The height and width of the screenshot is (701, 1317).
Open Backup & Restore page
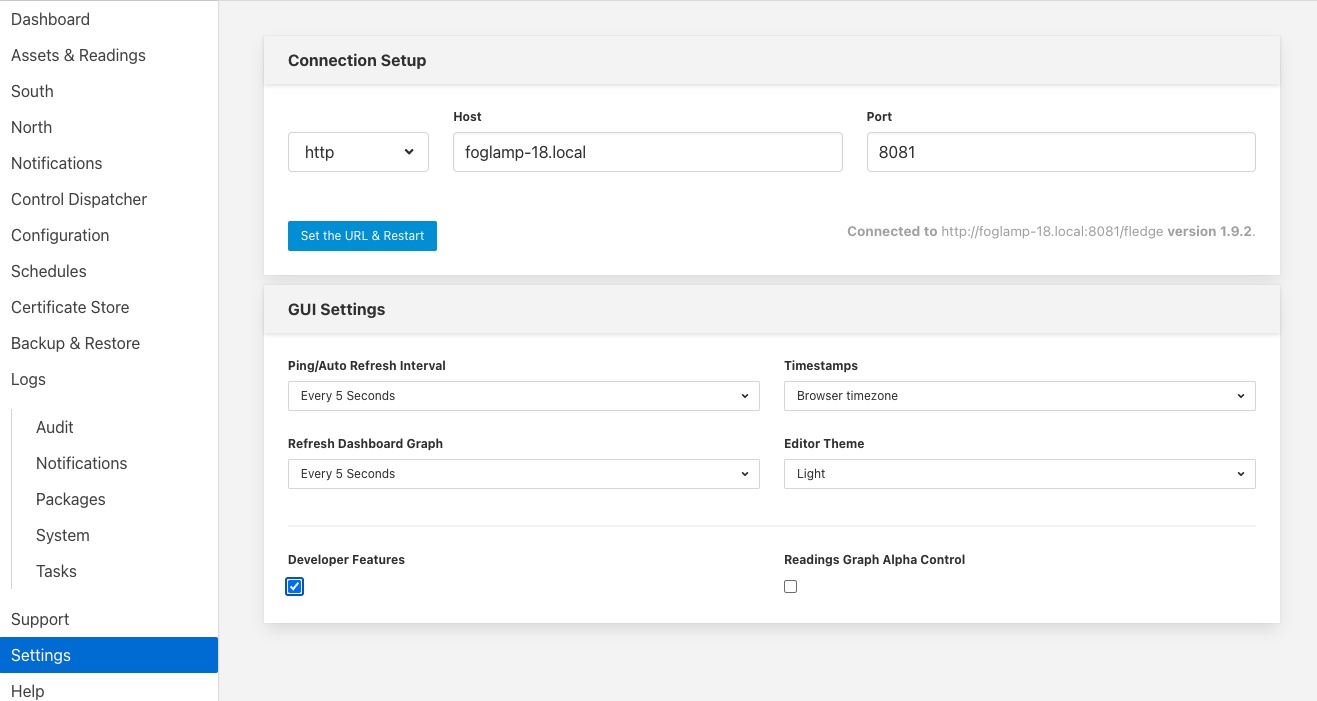[75, 343]
